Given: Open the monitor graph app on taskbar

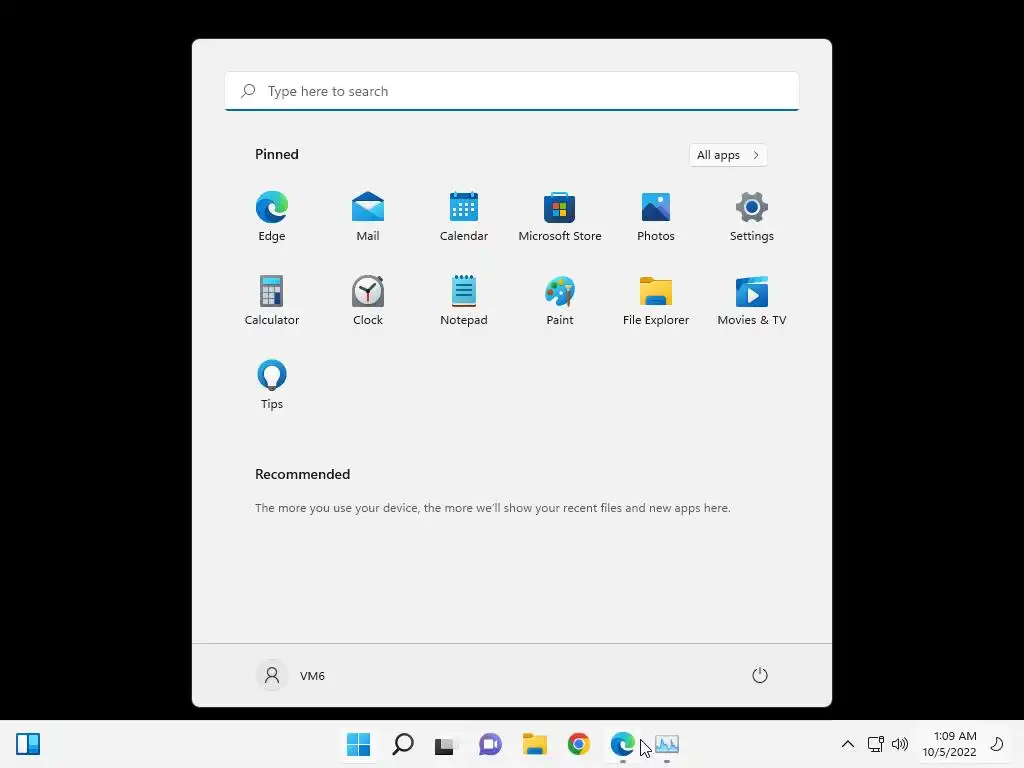Looking at the screenshot, I should pyautogui.click(x=667, y=744).
